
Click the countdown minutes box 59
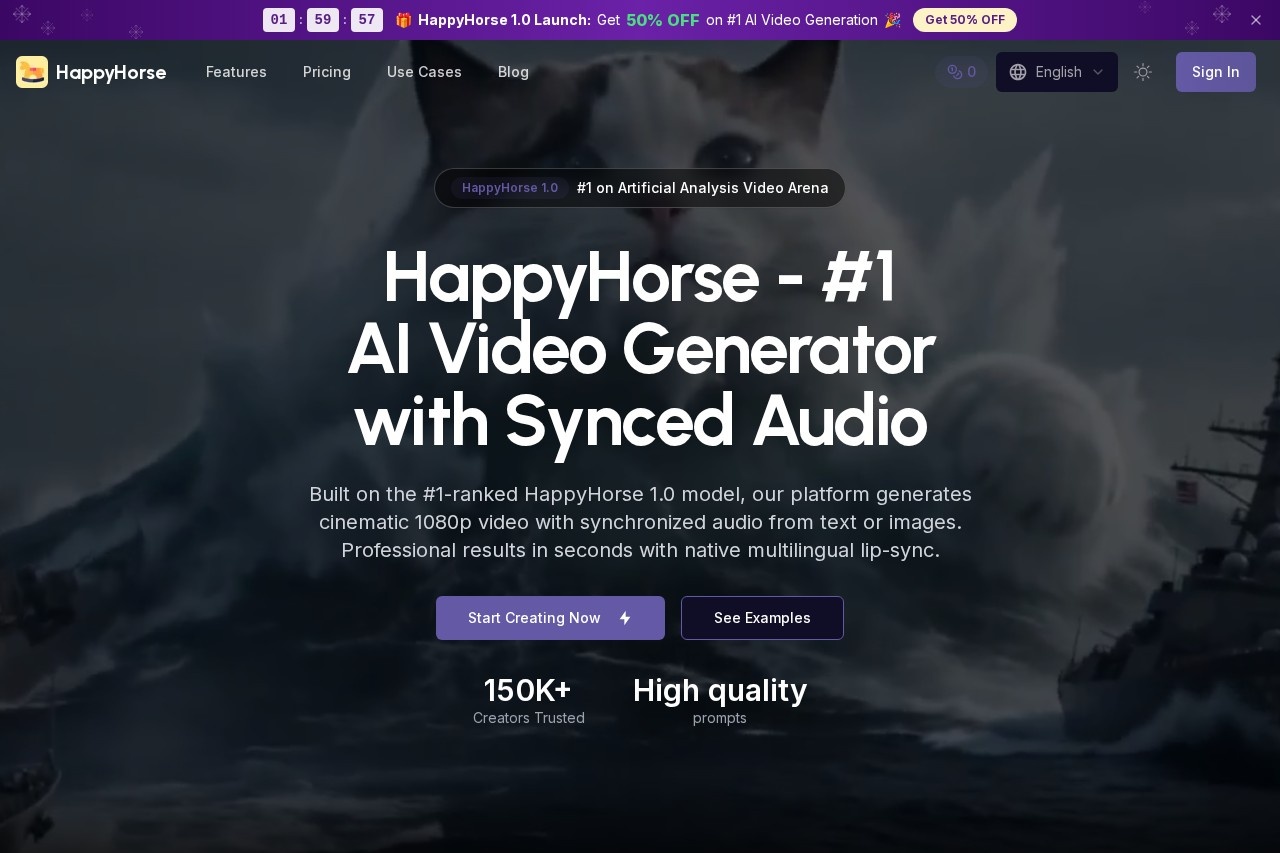click(x=323, y=20)
